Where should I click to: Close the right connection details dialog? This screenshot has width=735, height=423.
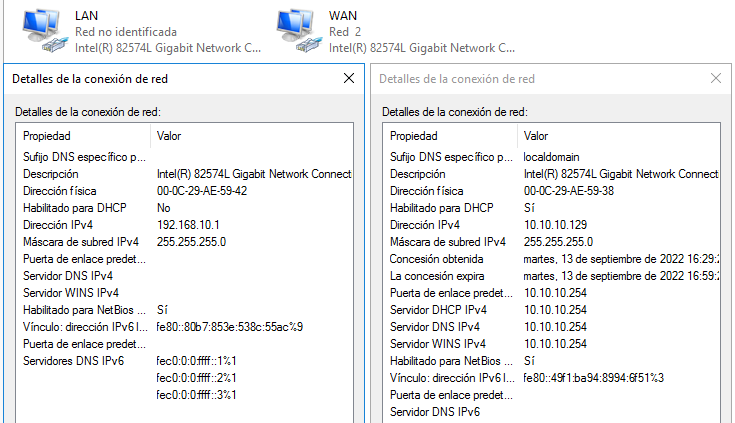point(716,78)
